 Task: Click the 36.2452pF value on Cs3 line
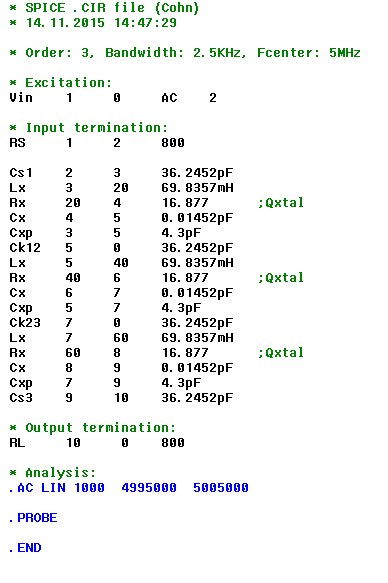[x=197, y=398]
